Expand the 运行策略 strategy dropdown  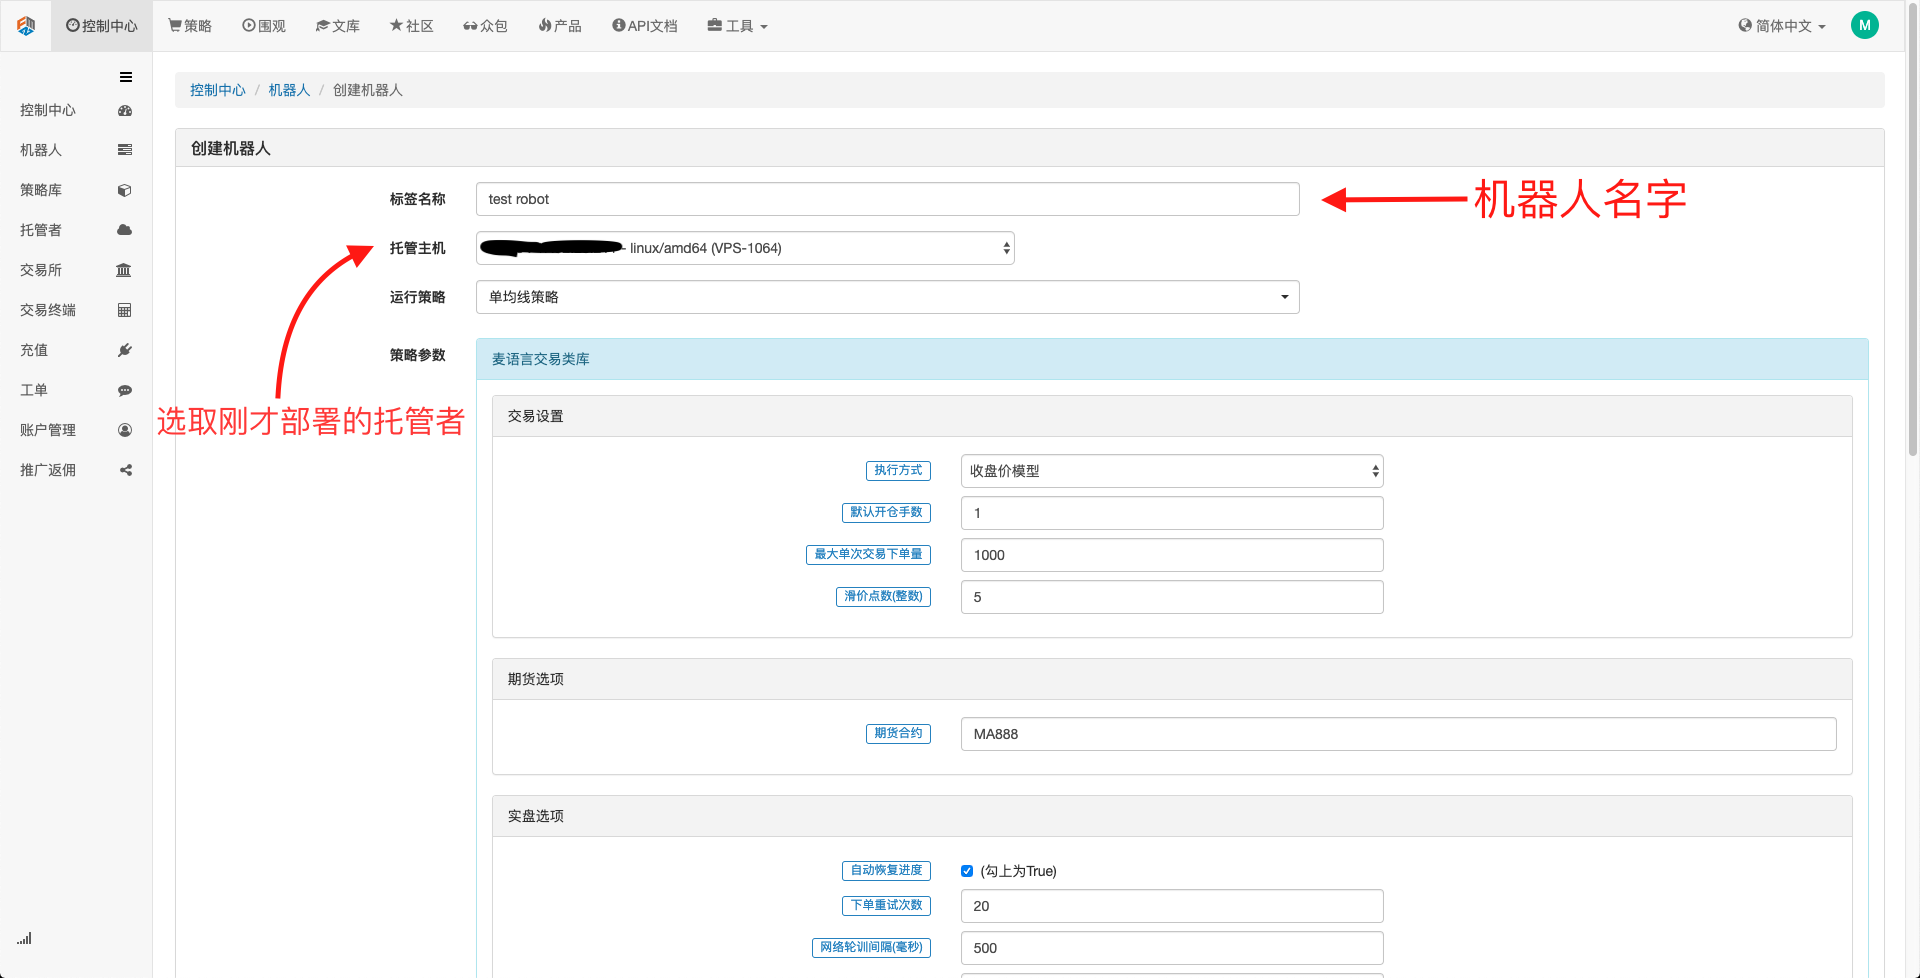point(887,297)
